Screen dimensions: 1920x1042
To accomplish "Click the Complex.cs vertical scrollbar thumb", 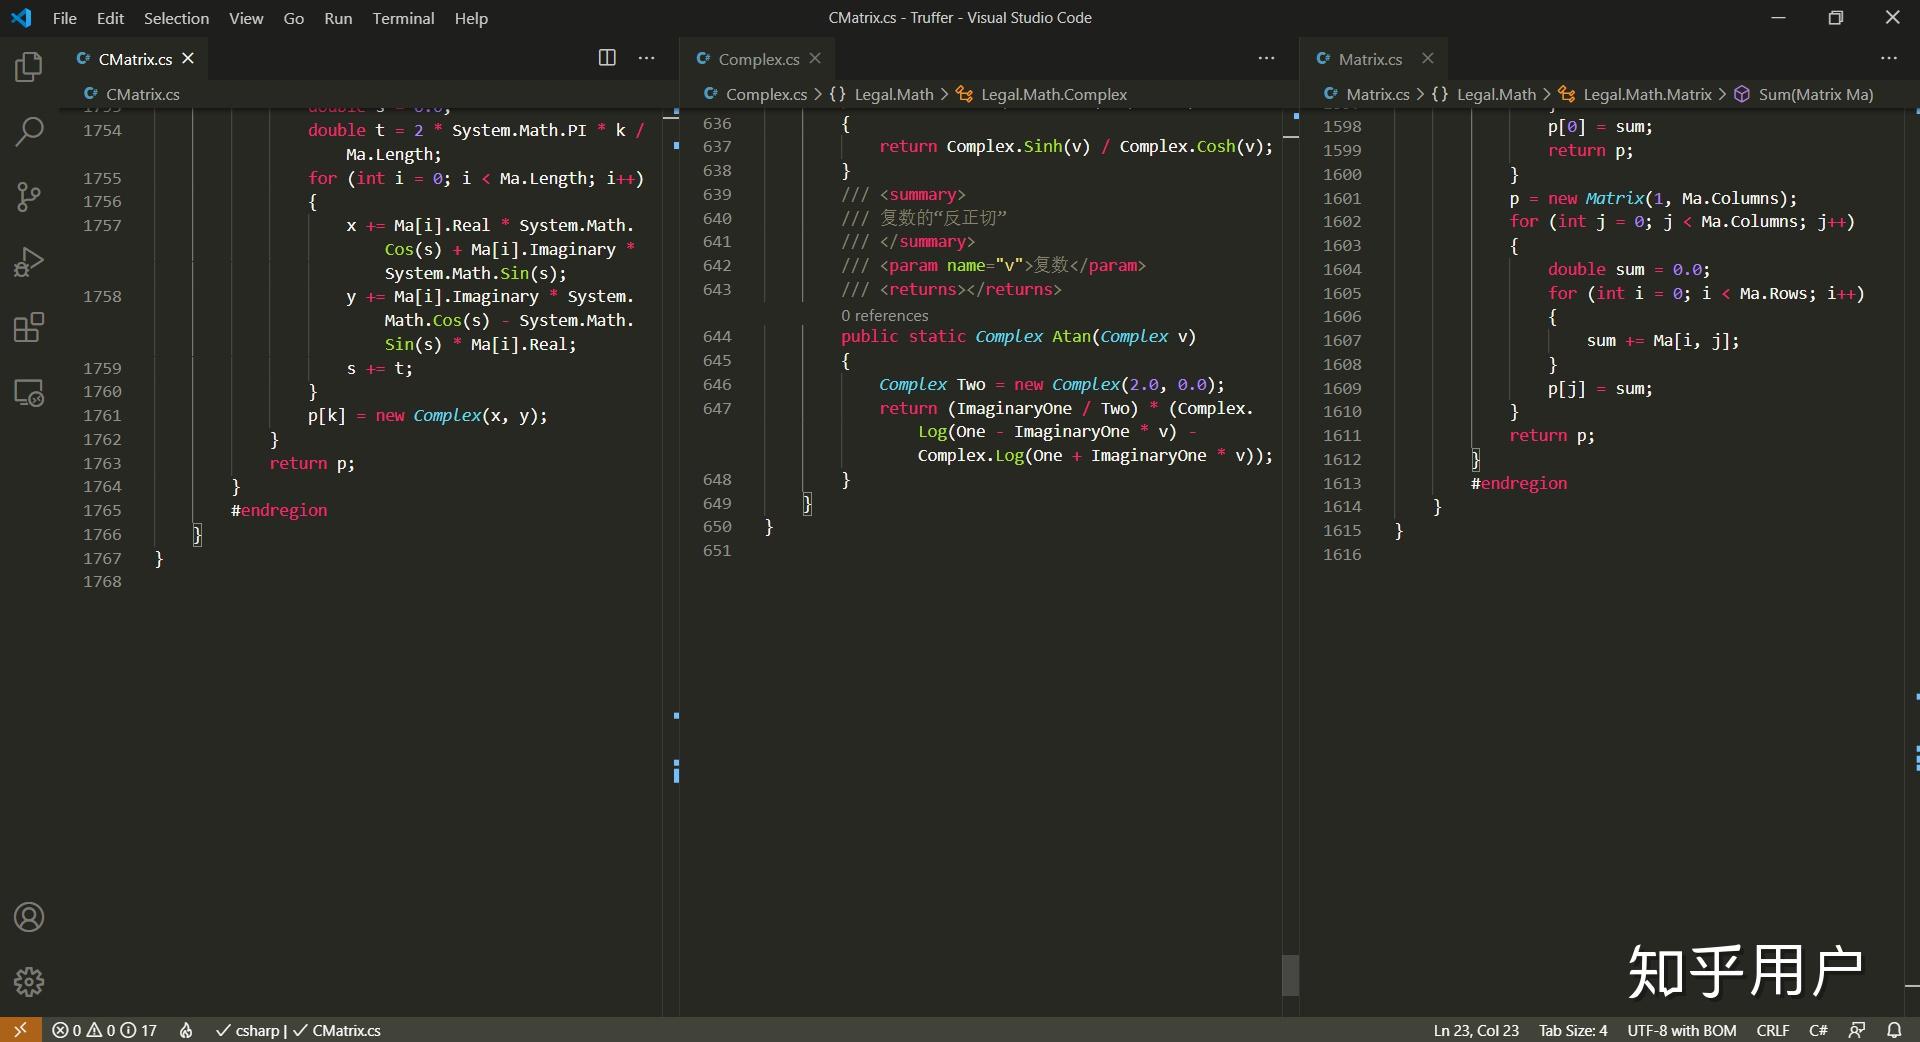I will [x=1290, y=975].
